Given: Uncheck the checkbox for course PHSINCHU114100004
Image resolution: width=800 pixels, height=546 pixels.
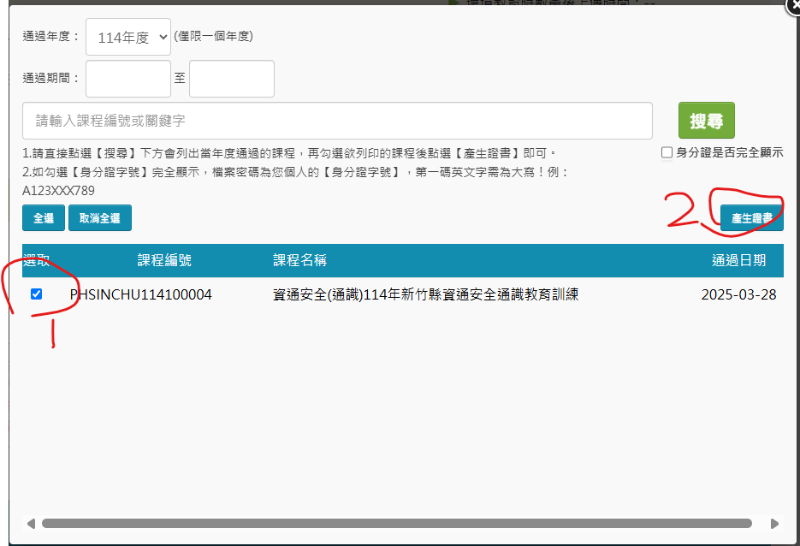Looking at the screenshot, I should (x=37, y=294).
